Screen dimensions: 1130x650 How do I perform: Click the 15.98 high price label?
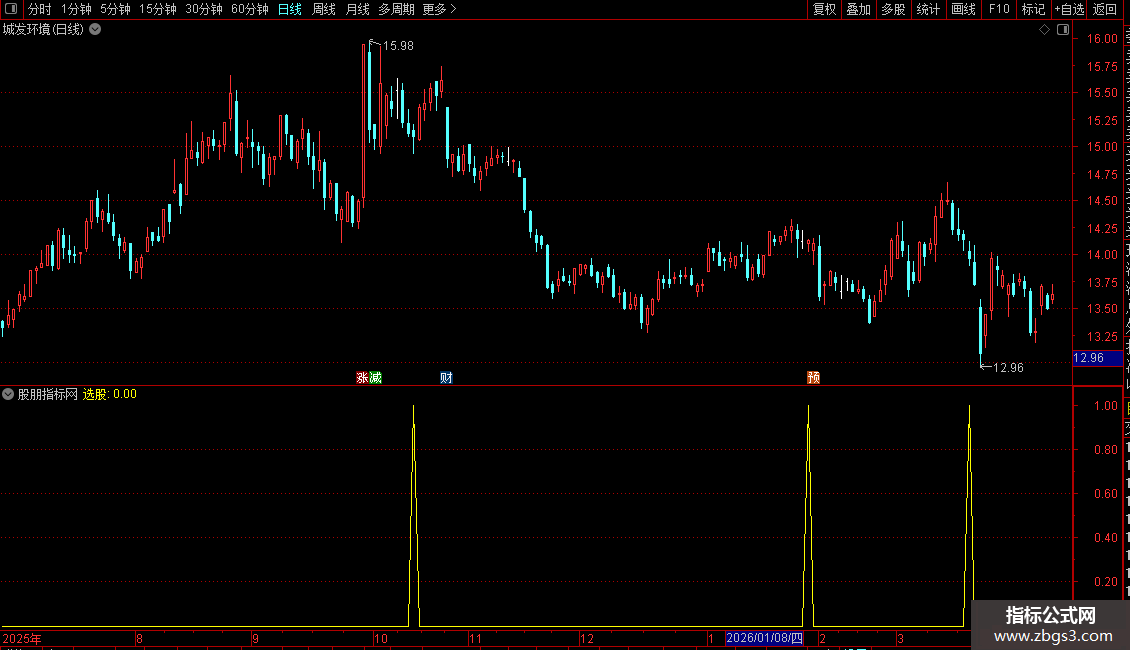coord(398,46)
